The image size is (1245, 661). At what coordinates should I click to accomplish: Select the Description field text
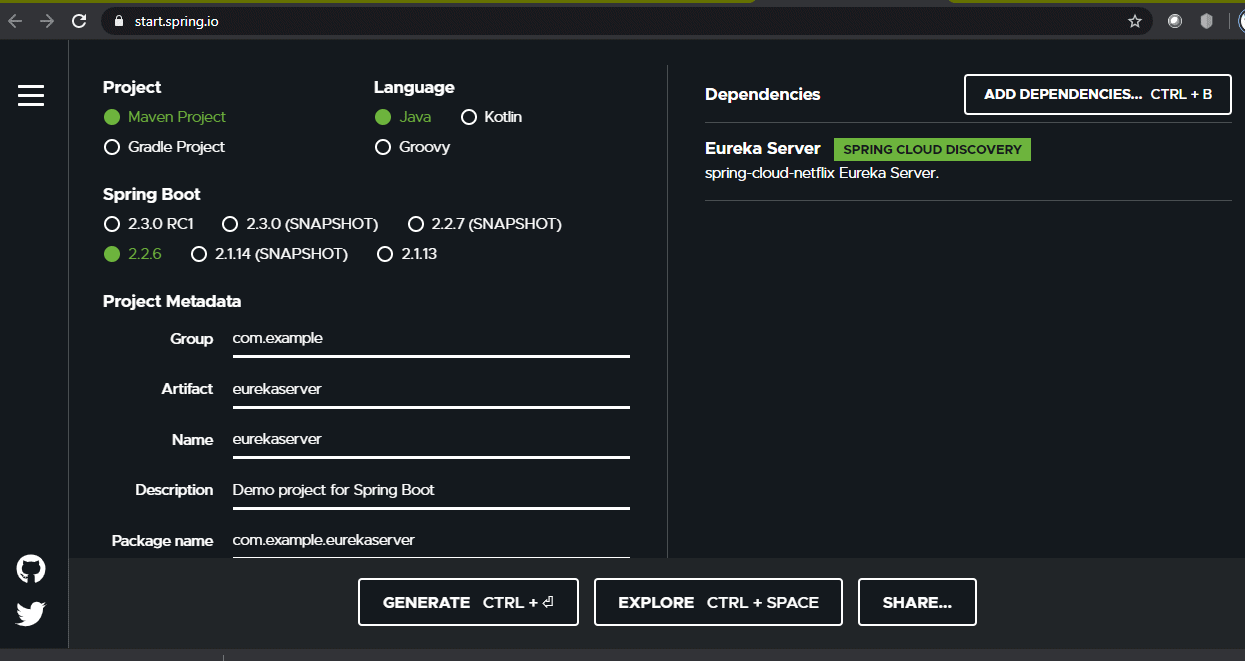pyautogui.click(x=430, y=490)
